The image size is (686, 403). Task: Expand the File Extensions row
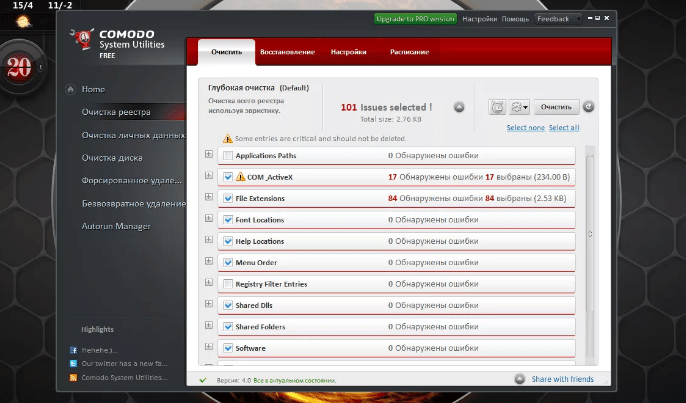tap(209, 197)
